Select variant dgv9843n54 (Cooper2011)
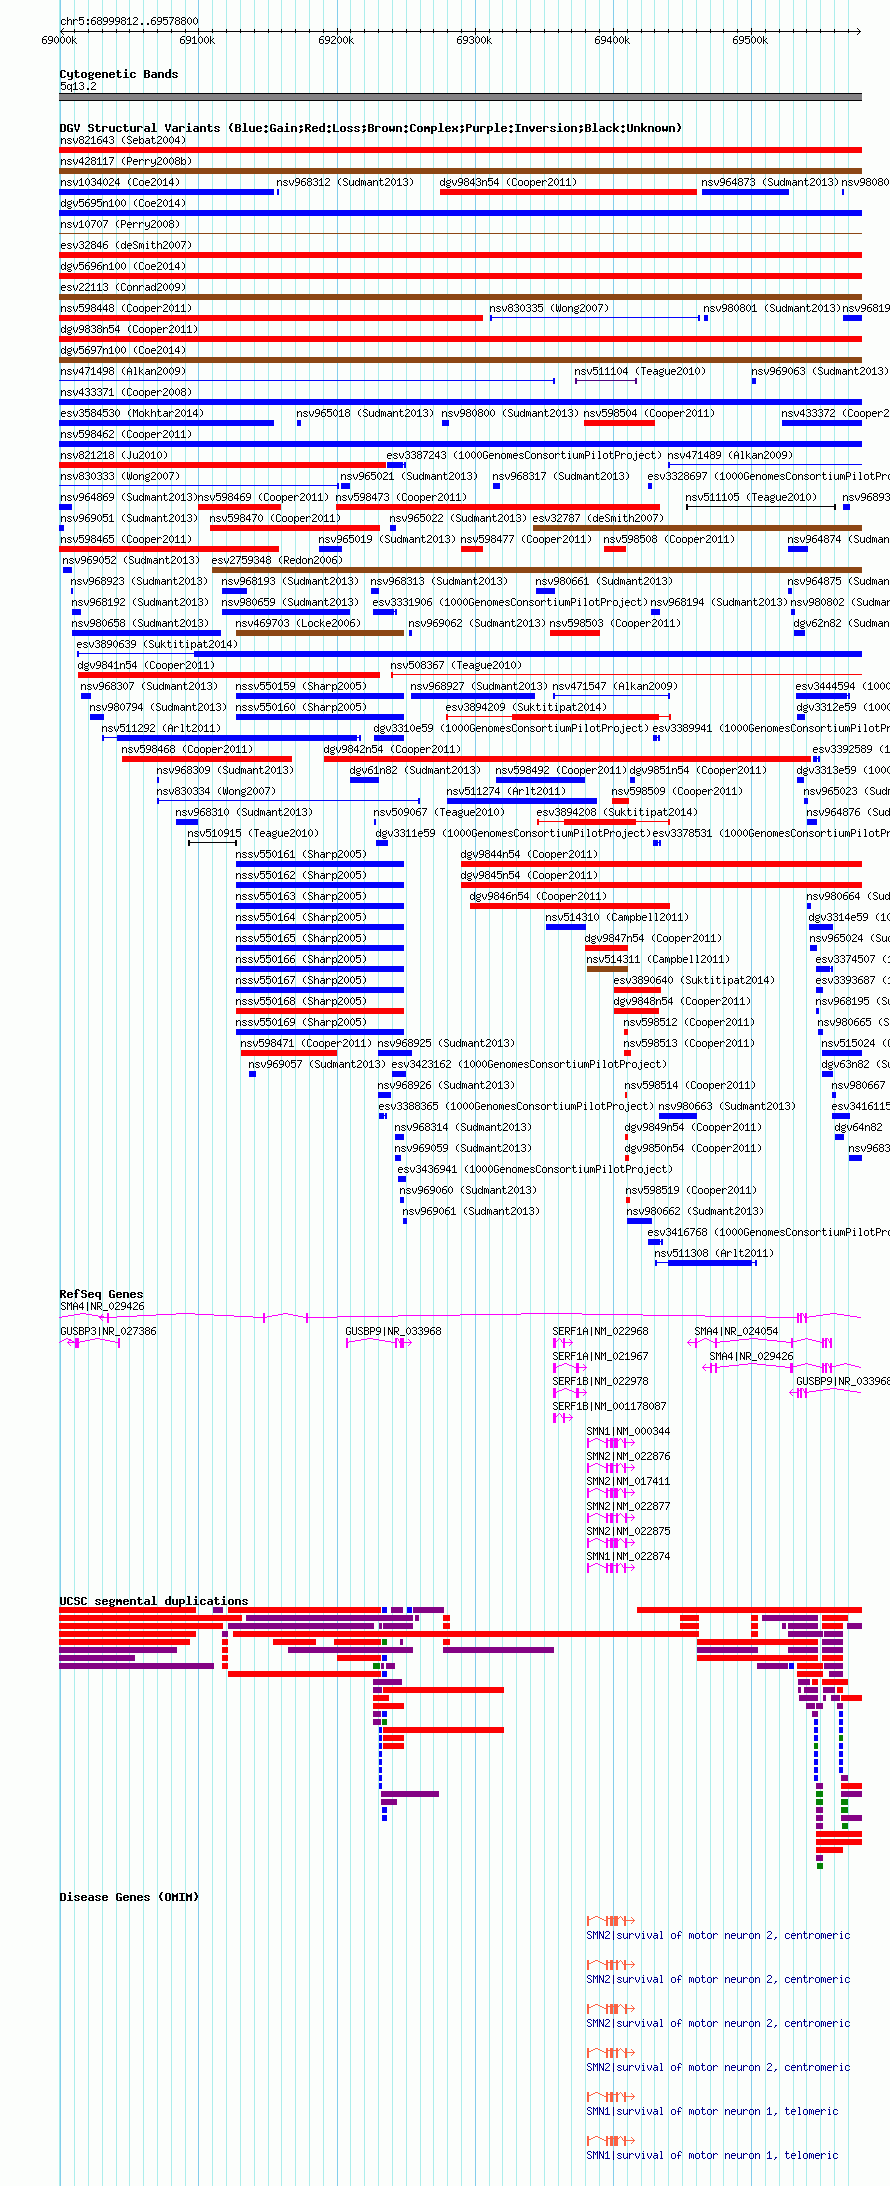 (x=508, y=182)
